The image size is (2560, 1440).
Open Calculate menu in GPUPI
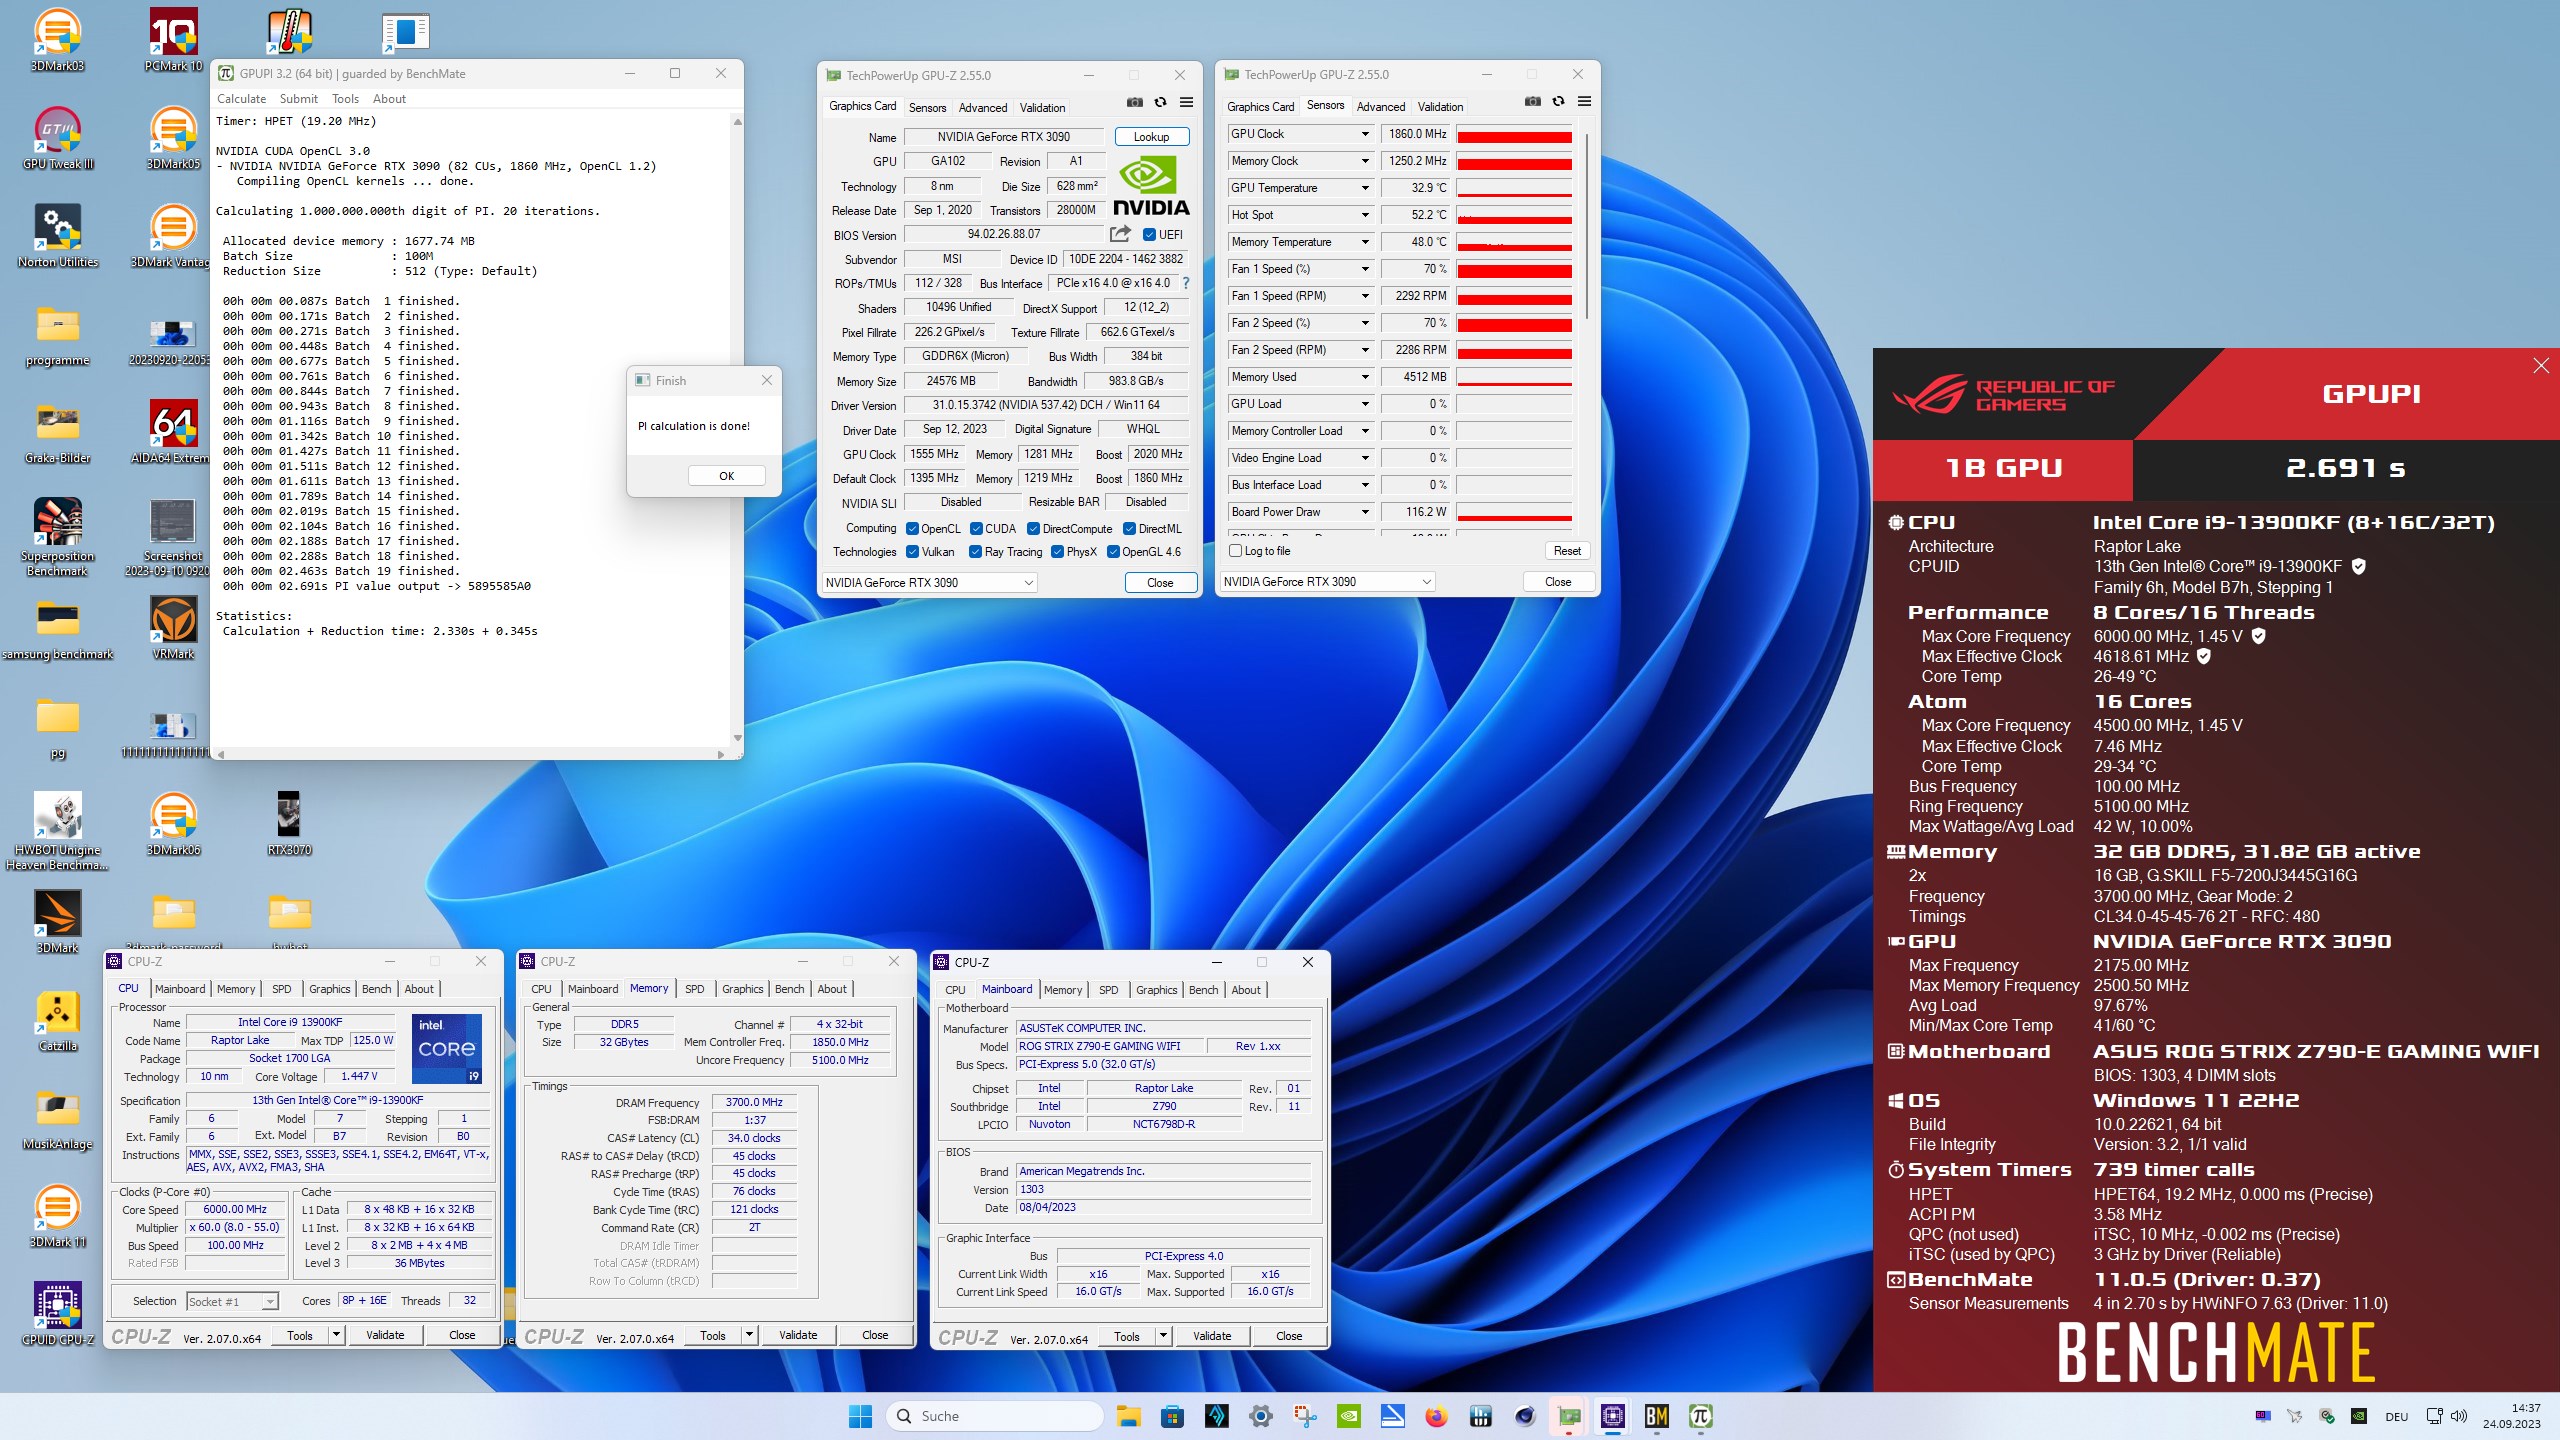(242, 99)
